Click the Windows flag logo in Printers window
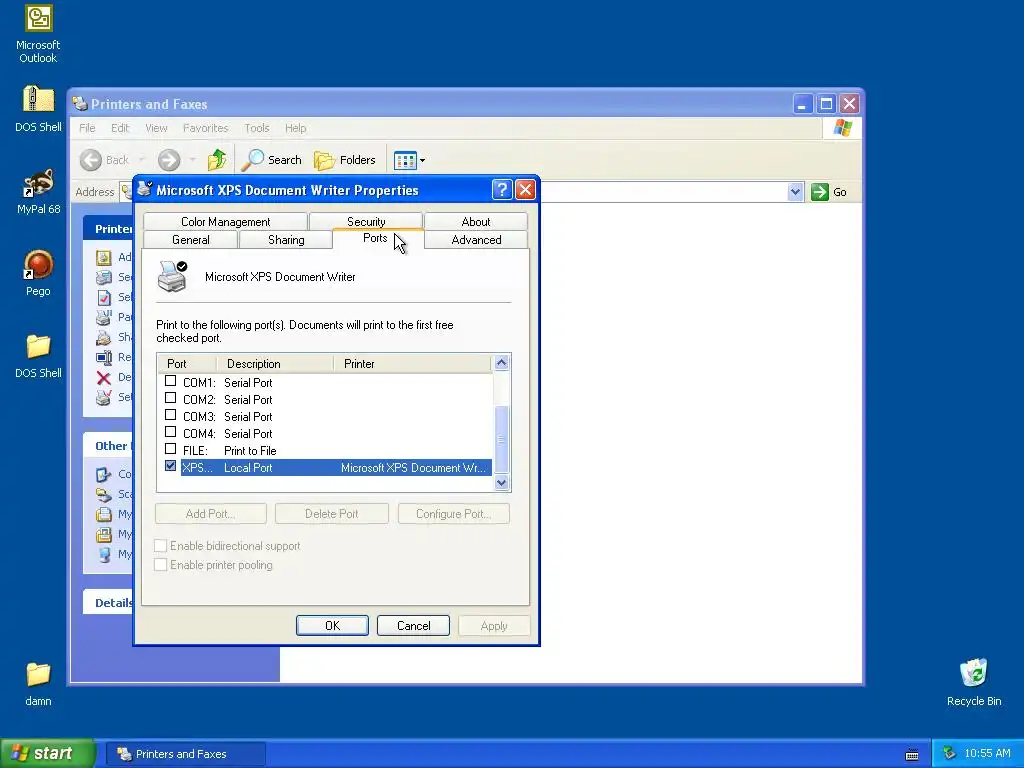The height and width of the screenshot is (768, 1024). 842,128
